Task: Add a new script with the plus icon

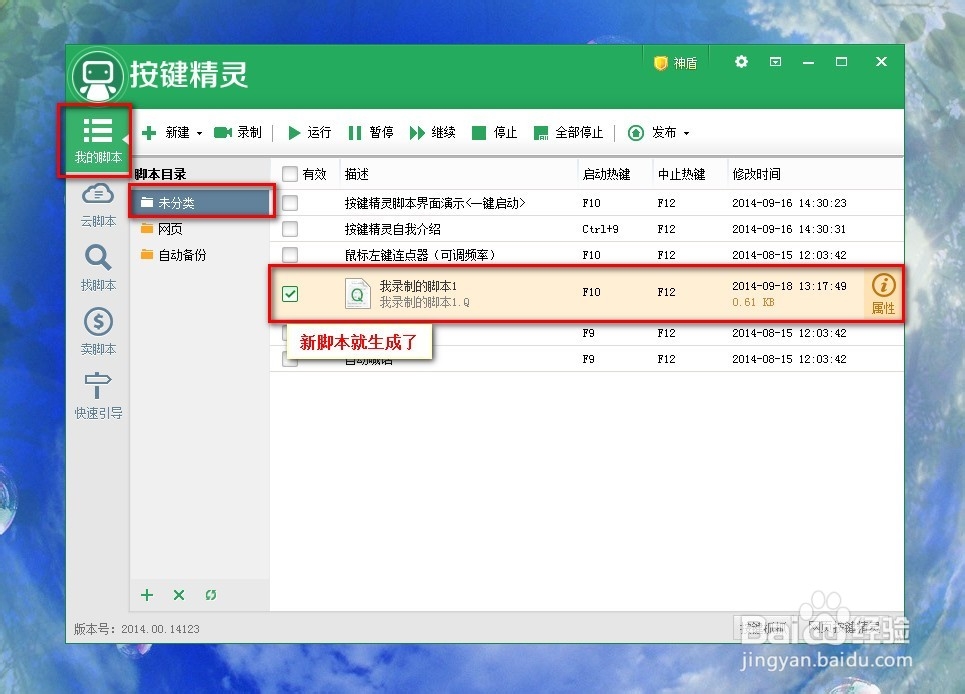Action: (146, 594)
